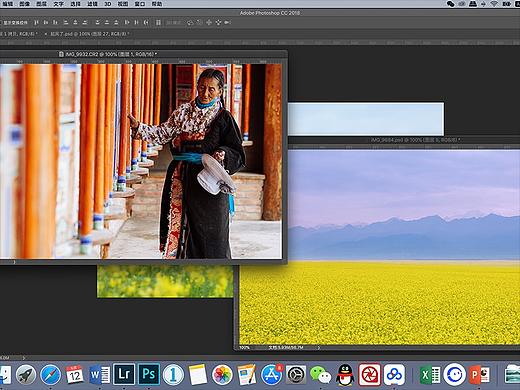The height and width of the screenshot is (390, 520).
Task: Click the IMG_9932.CR2 window title bar
Action: pyautogui.click(x=143, y=54)
